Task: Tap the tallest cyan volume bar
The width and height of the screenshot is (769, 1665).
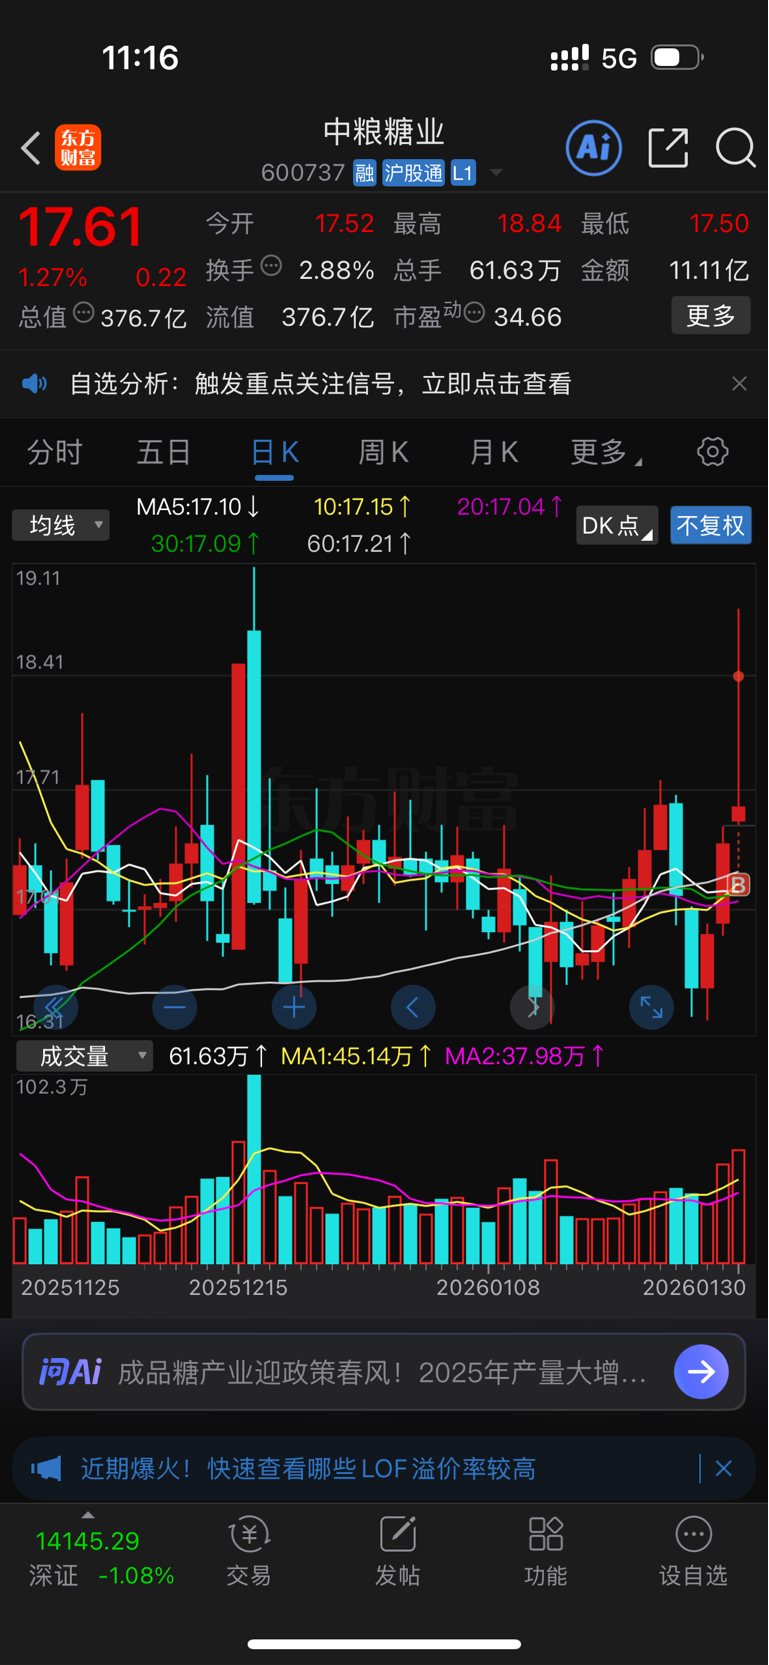Action: [x=254, y=1170]
